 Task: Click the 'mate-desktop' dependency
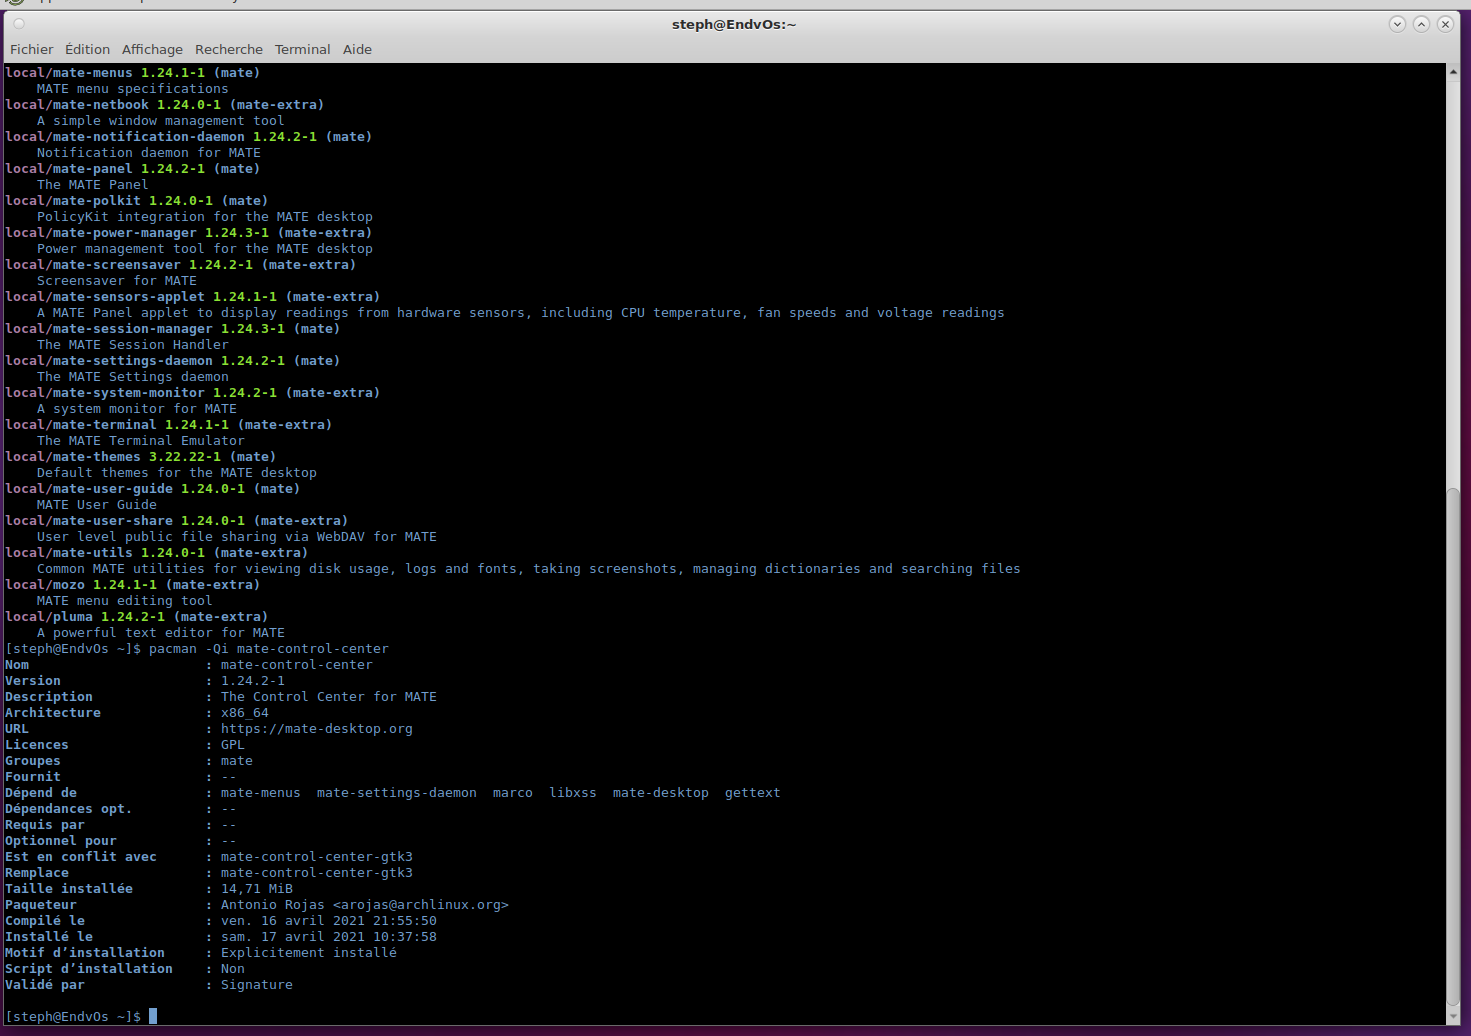[661, 793]
